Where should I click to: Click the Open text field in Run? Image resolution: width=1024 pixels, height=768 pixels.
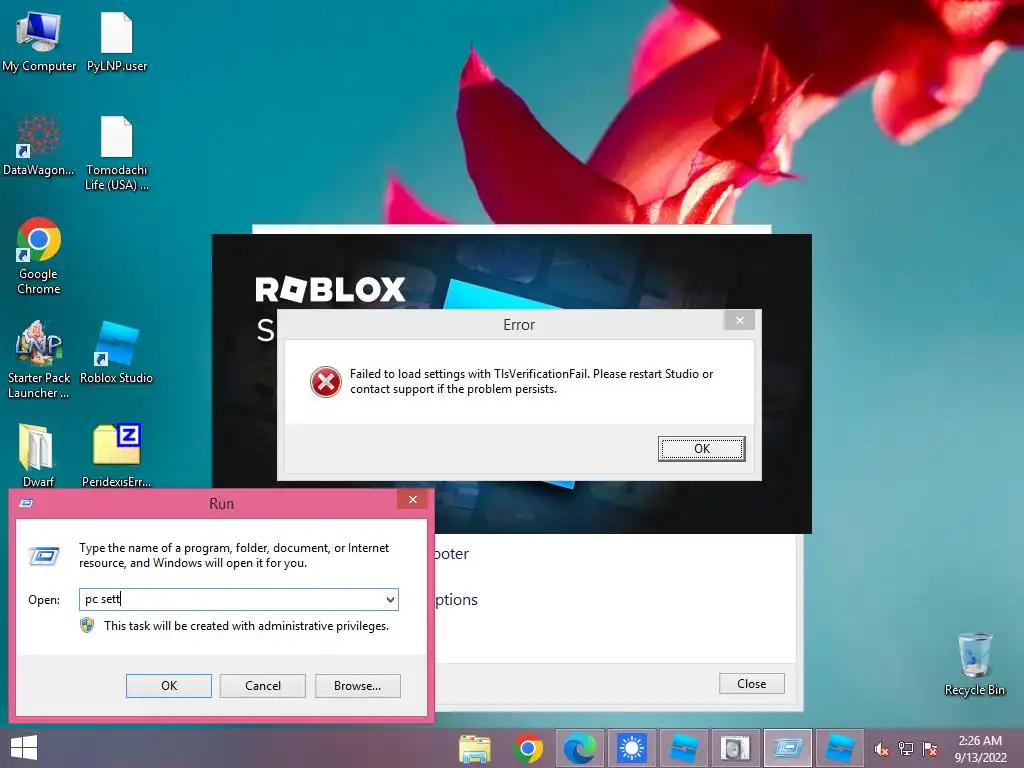tap(239, 600)
